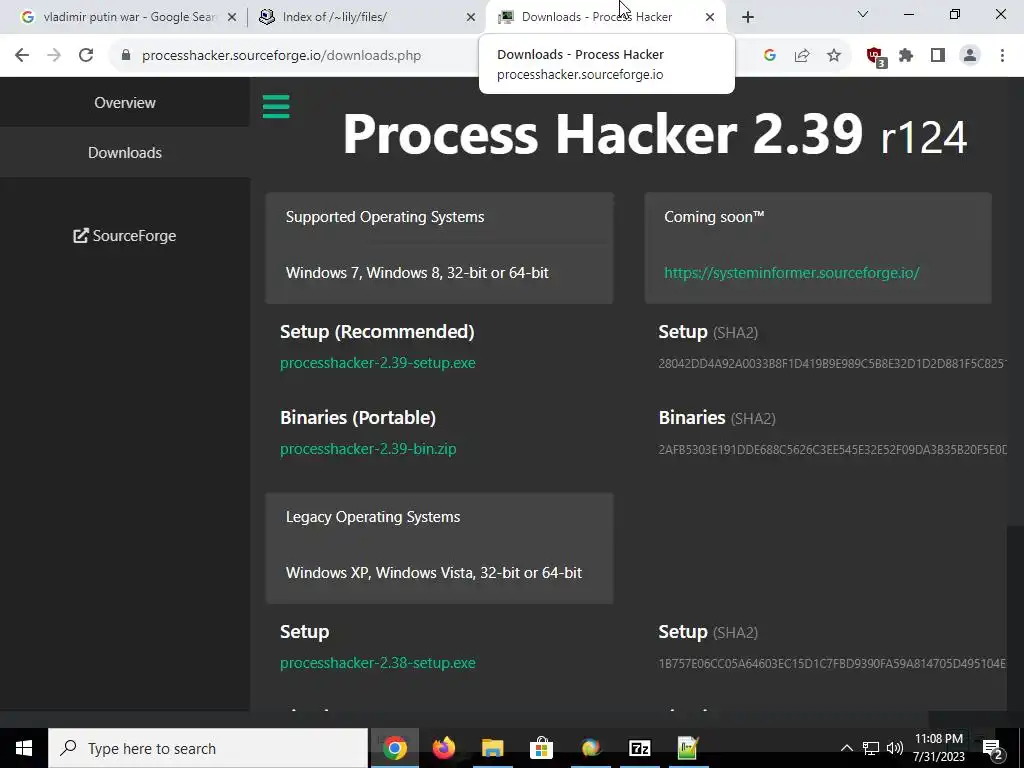Viewport: 1024px width, 768px height.
Task: Click the forward navigation arrow
Action: click(x=54, y=56)
